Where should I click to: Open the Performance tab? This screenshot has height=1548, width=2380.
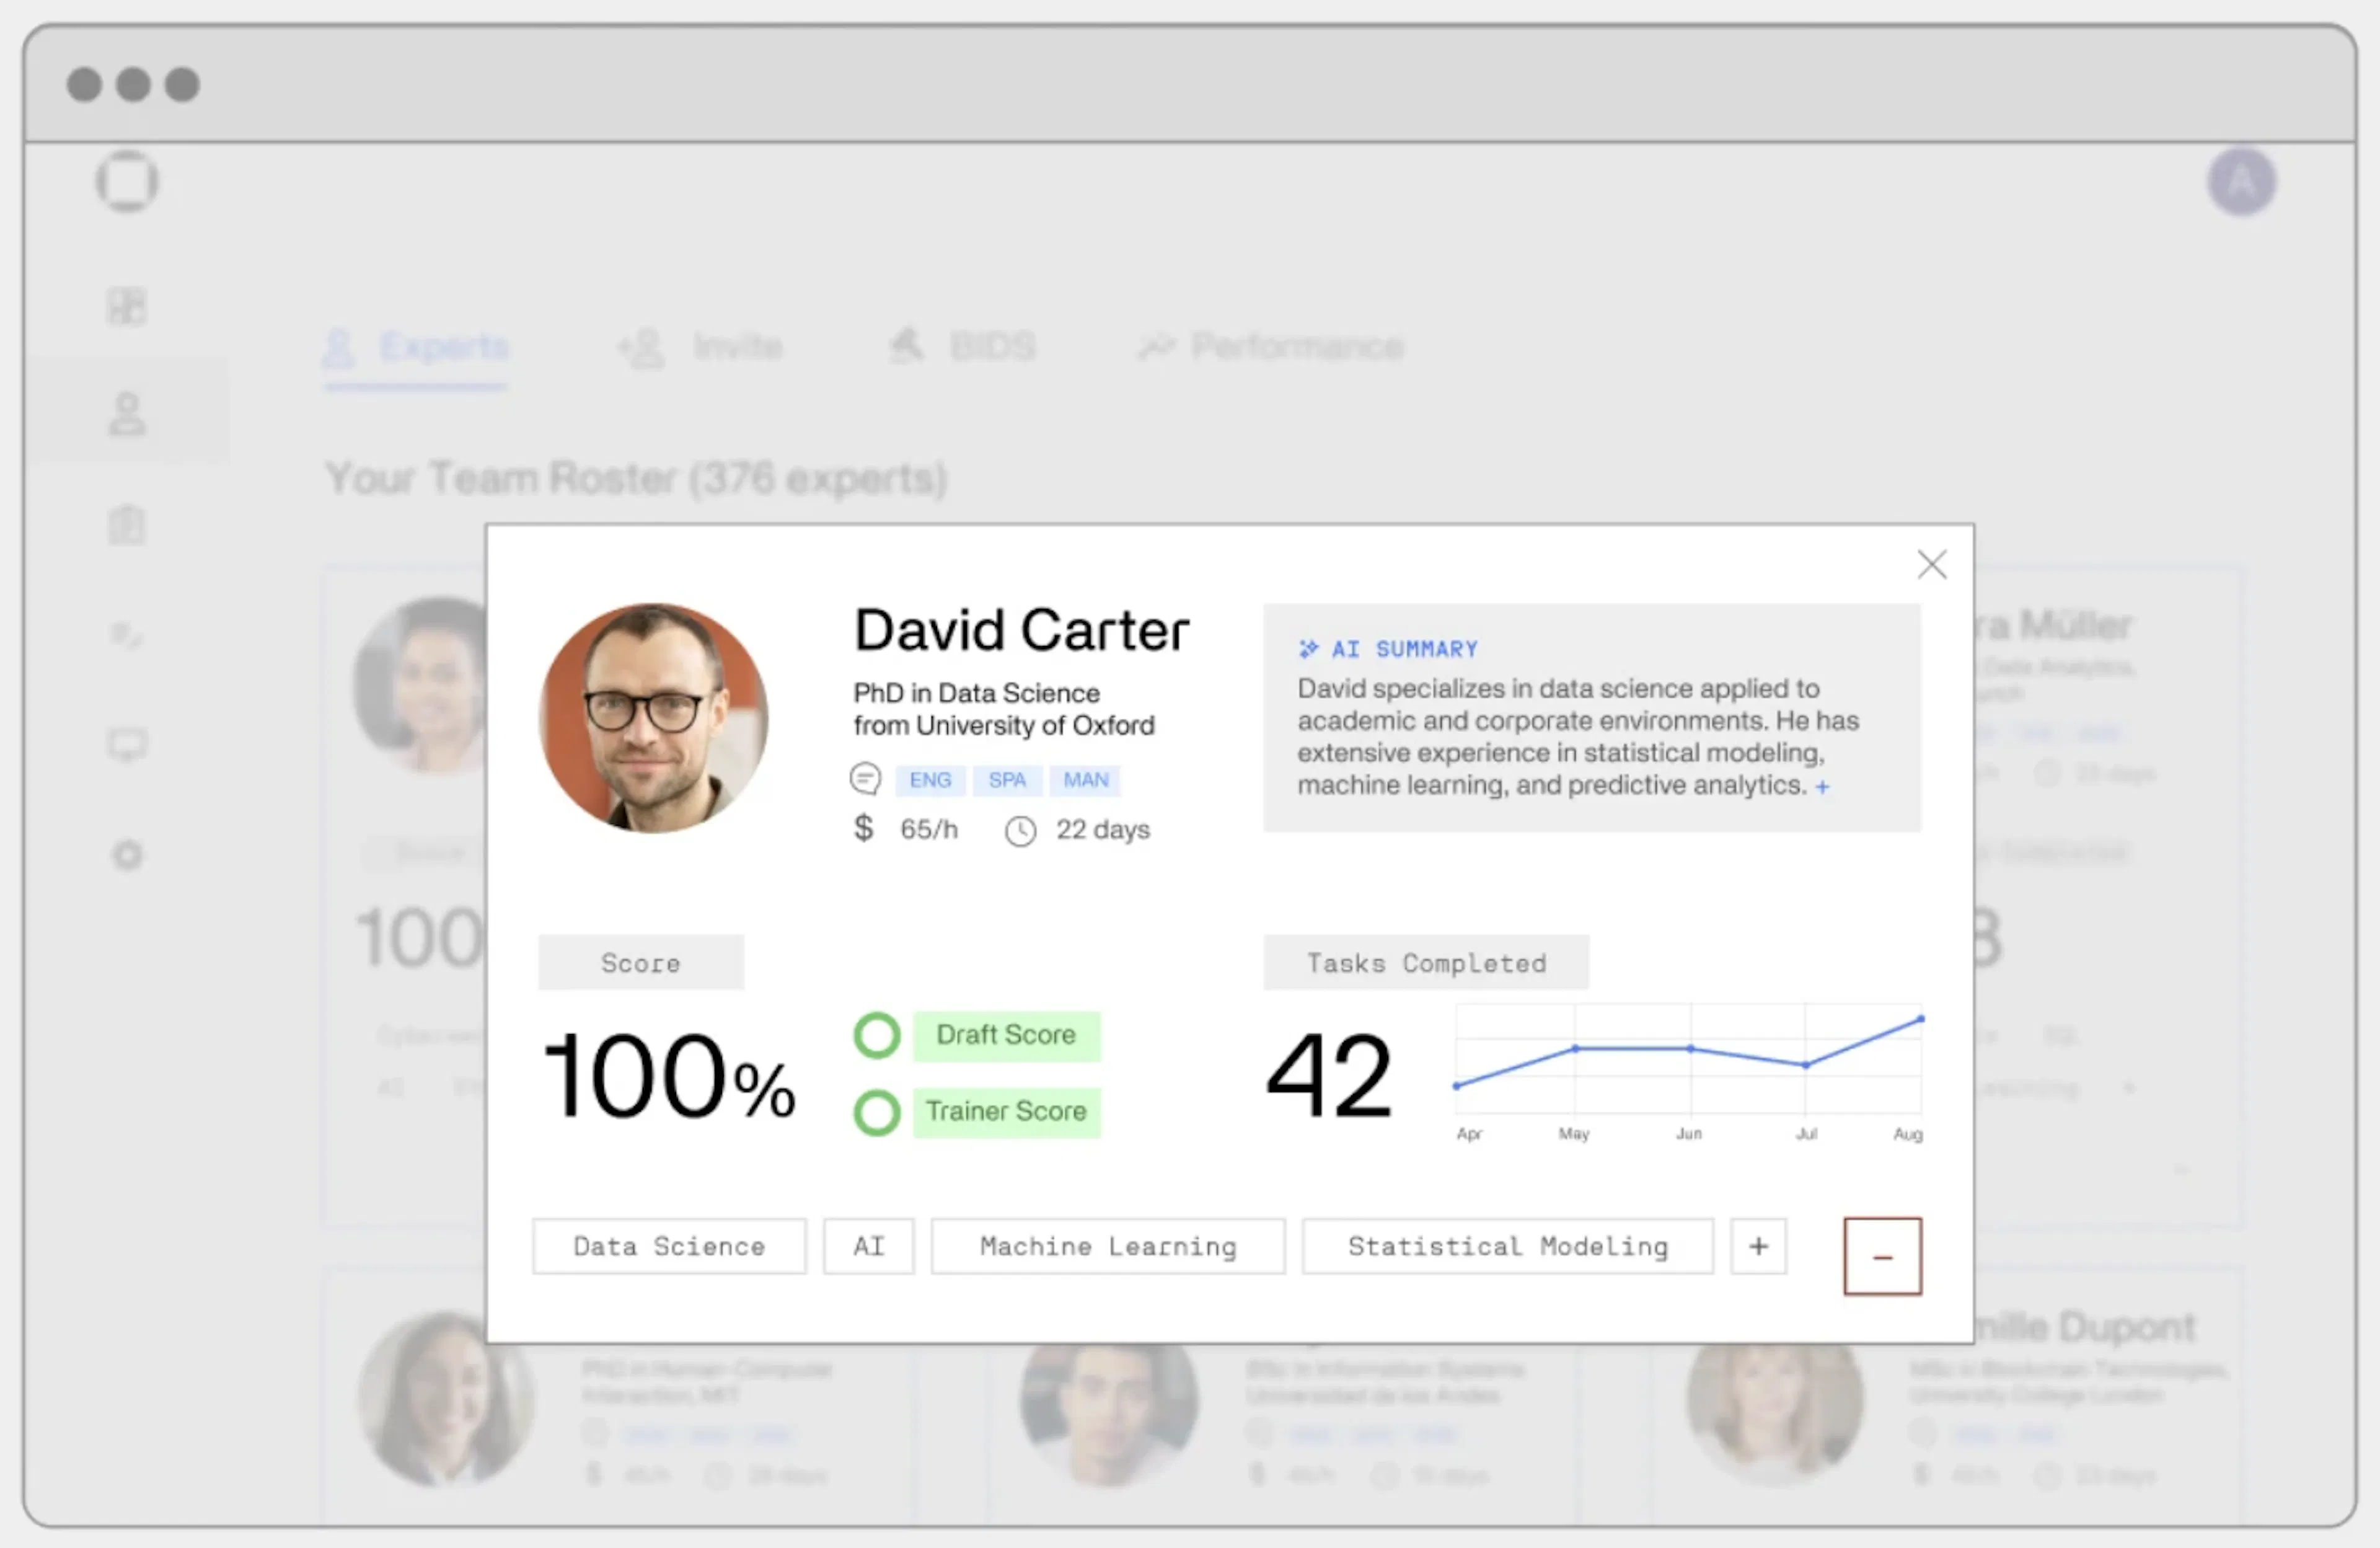(x=1270, y=347)
